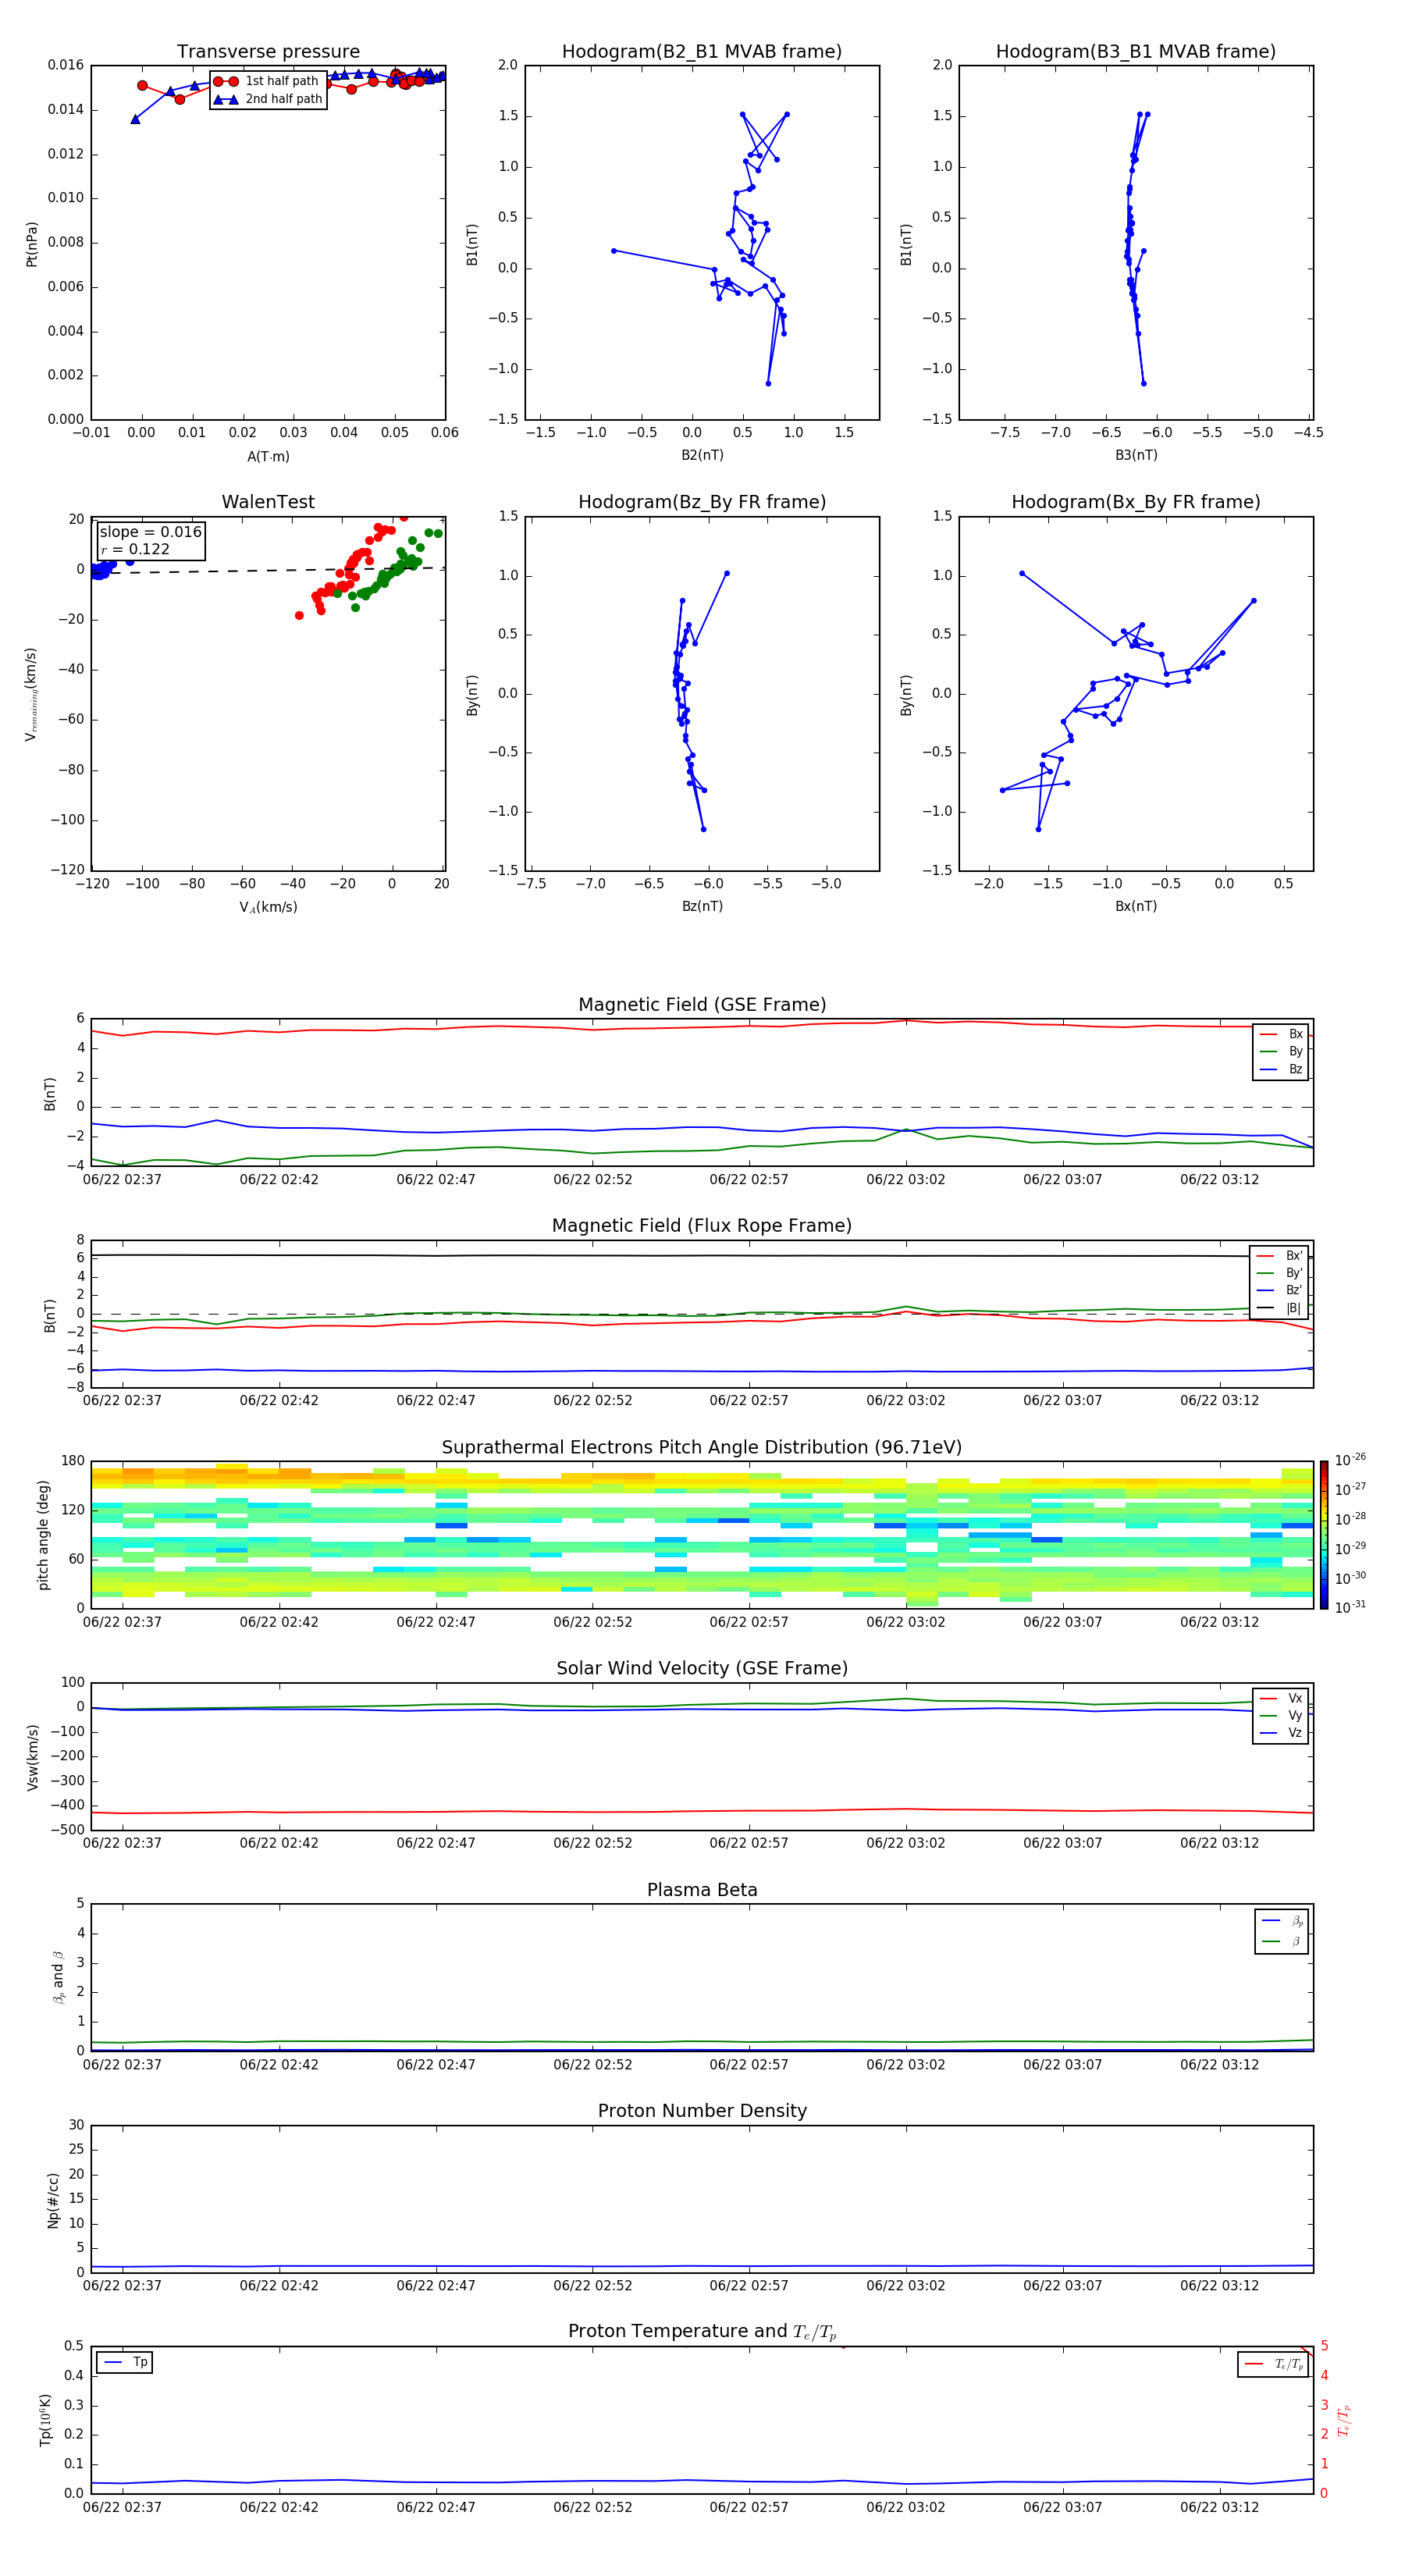Viewport: 1405px width, 2576px height.
Task: Click the "Magnetic Field (GSE Frame)" title
Action: pos(702,1005)
